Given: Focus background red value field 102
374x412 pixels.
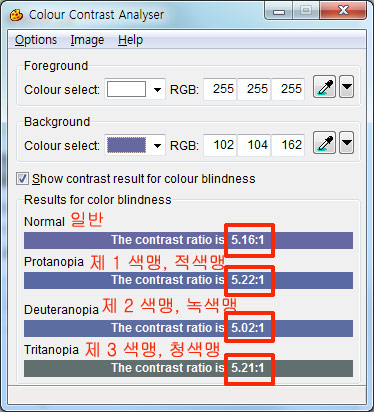Looking at the screenshot, I should click(220, 145).
